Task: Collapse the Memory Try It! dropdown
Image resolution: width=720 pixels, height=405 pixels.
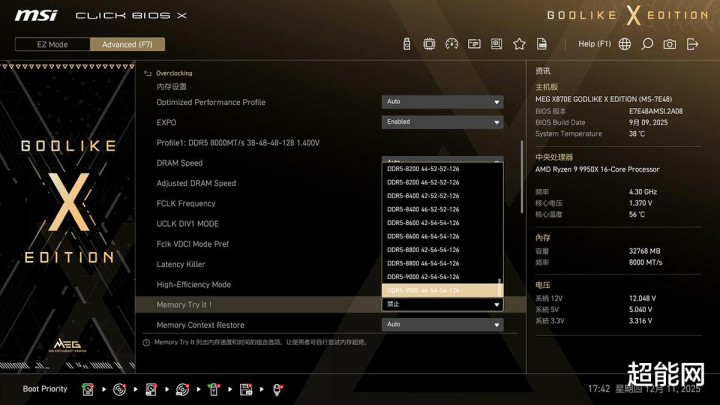Action: (x=442, y=304)
